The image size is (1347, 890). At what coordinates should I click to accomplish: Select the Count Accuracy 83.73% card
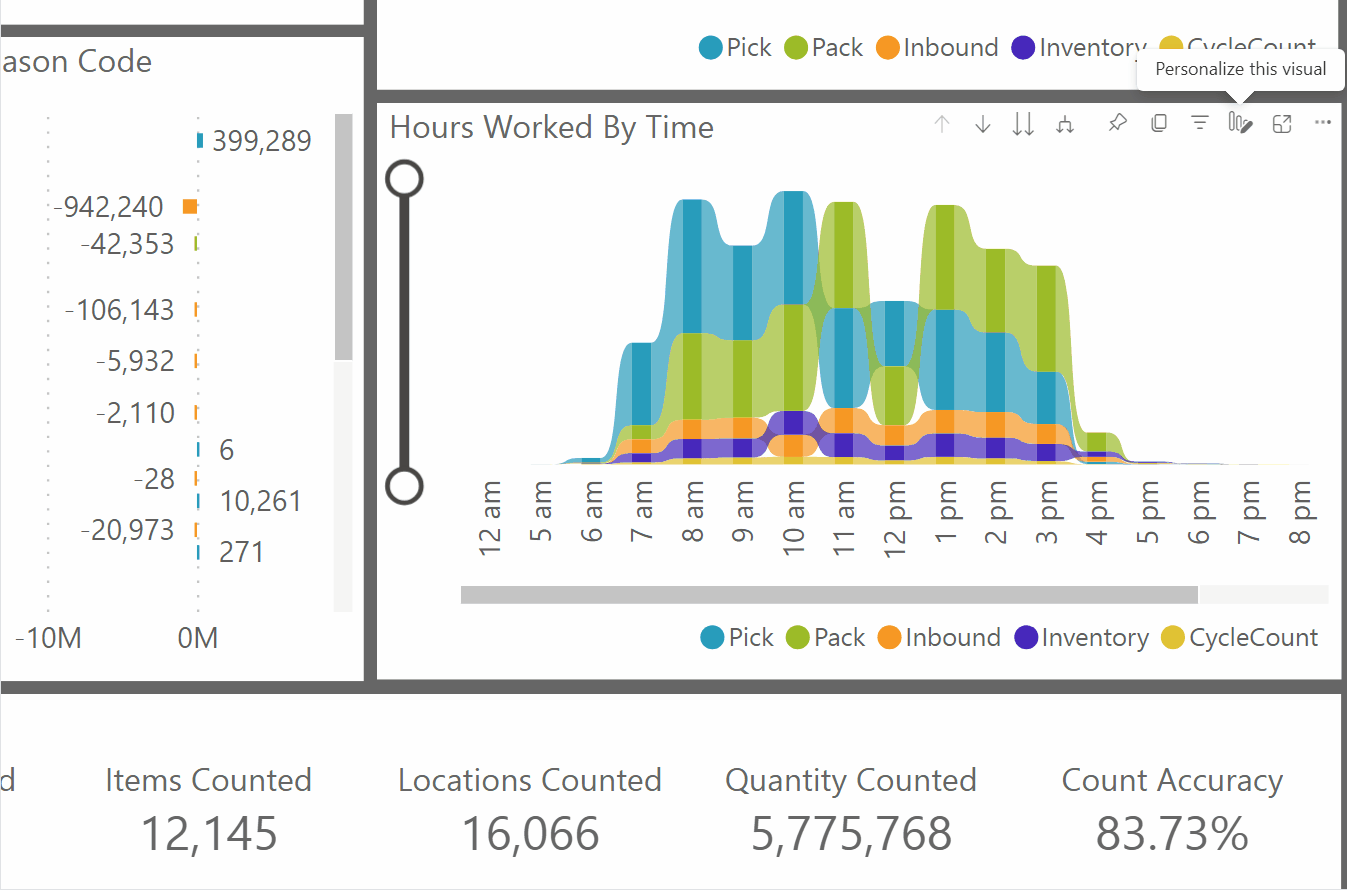tap(1172, 812)
